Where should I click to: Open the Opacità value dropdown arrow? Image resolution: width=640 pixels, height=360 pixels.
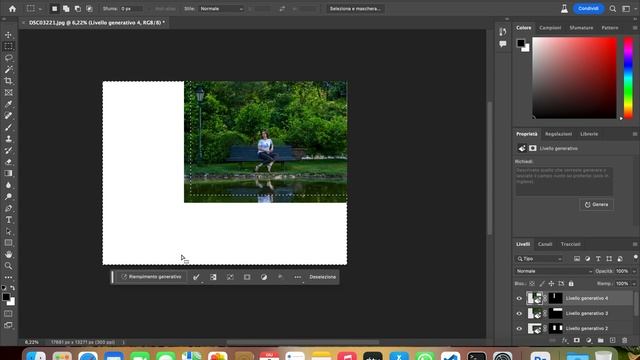634,271
